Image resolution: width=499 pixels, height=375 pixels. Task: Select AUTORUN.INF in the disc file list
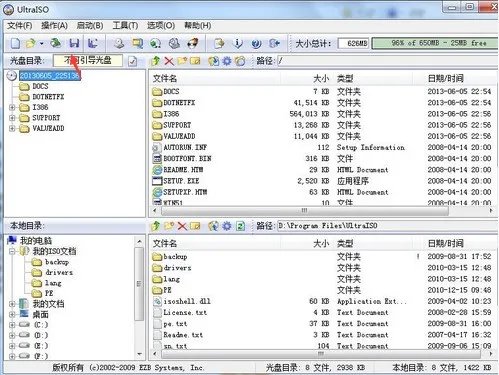pos(185,147)
